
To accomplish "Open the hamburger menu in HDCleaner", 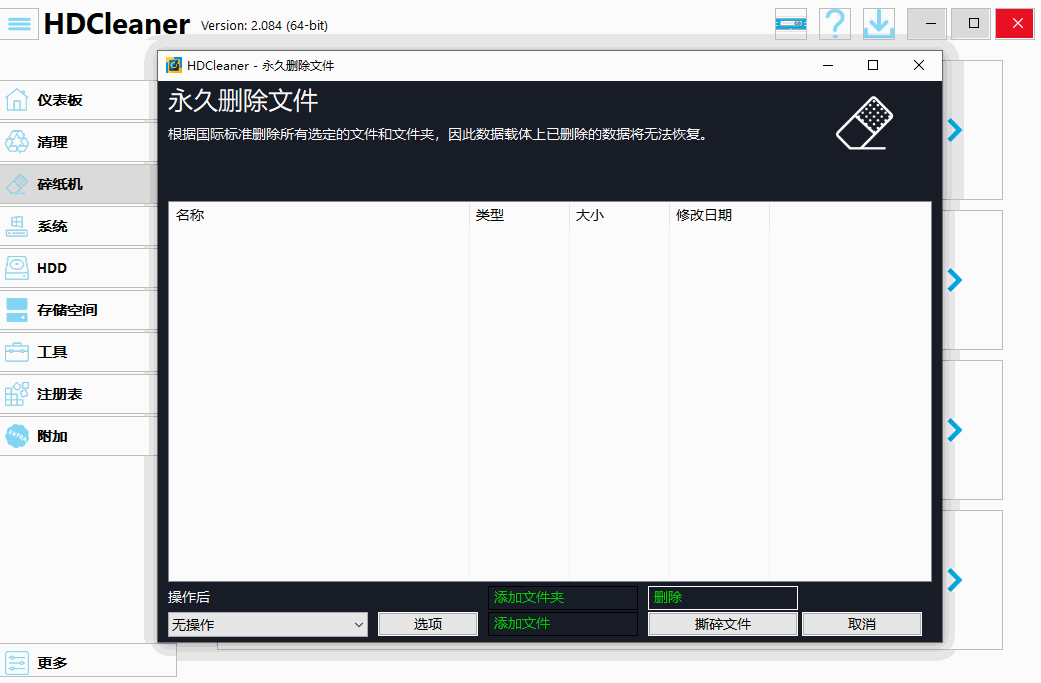I will 19,24.
